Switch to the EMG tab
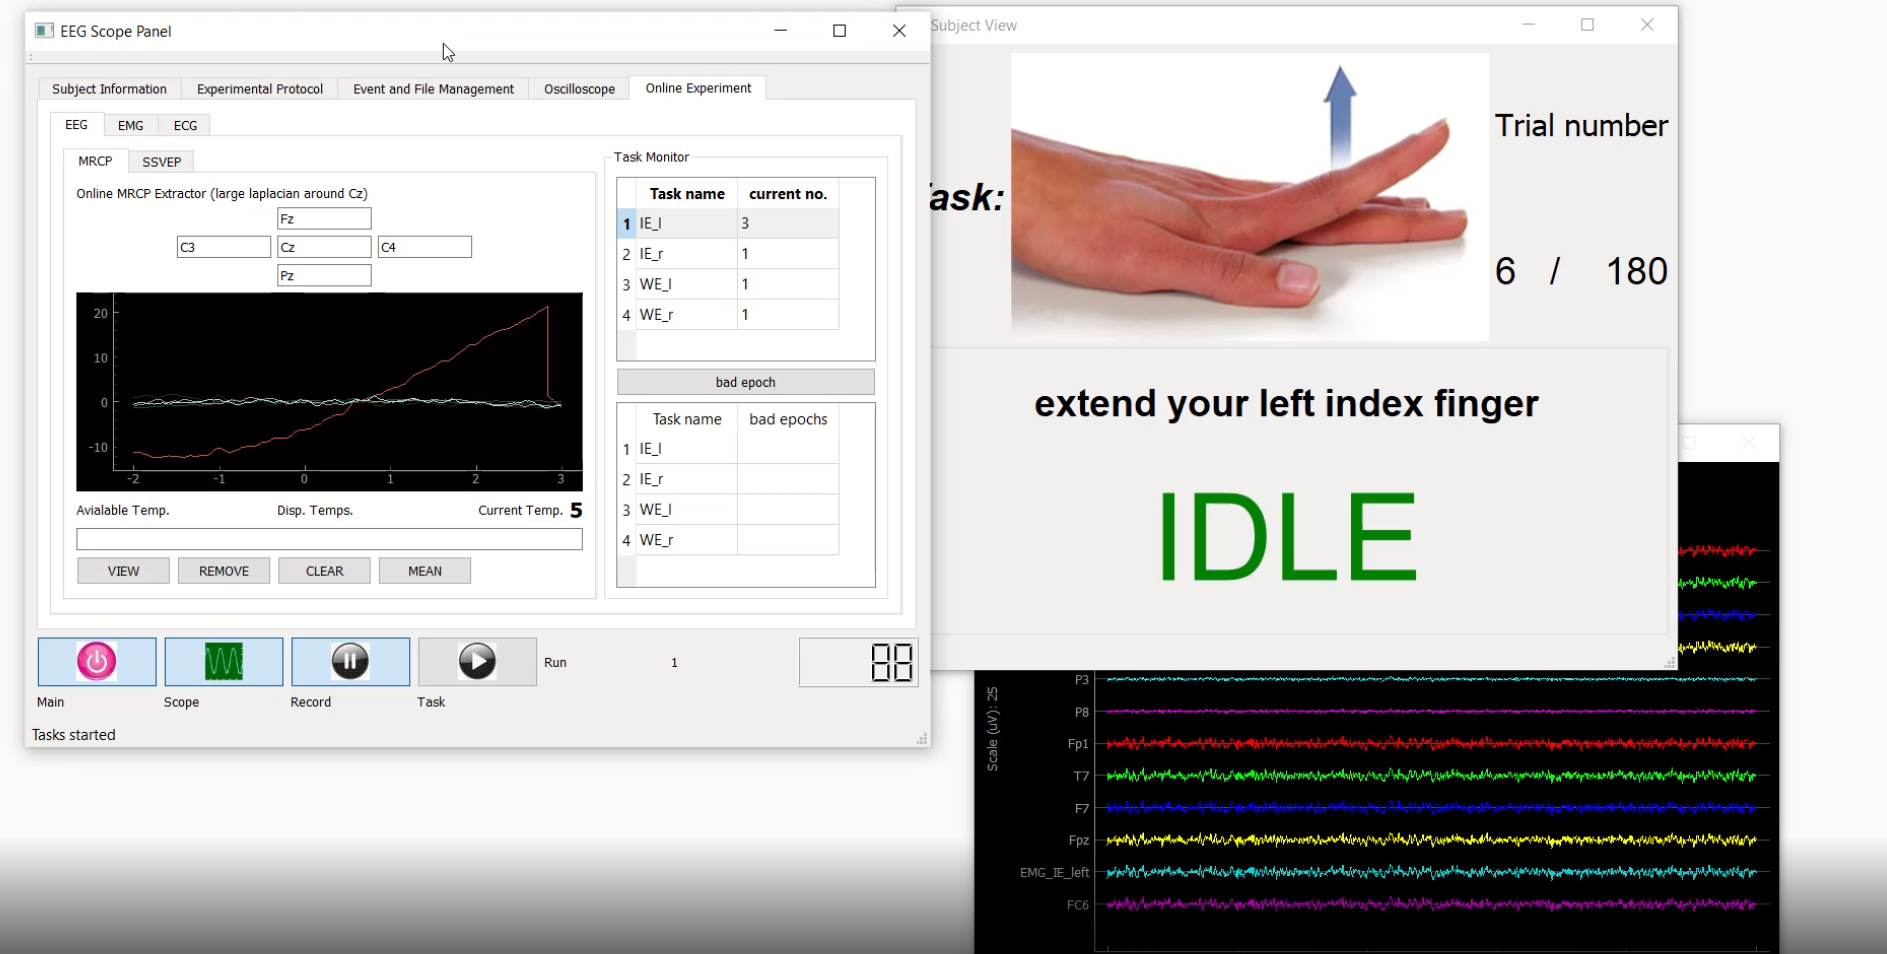The image size is (1887, 954). point(130,124)
